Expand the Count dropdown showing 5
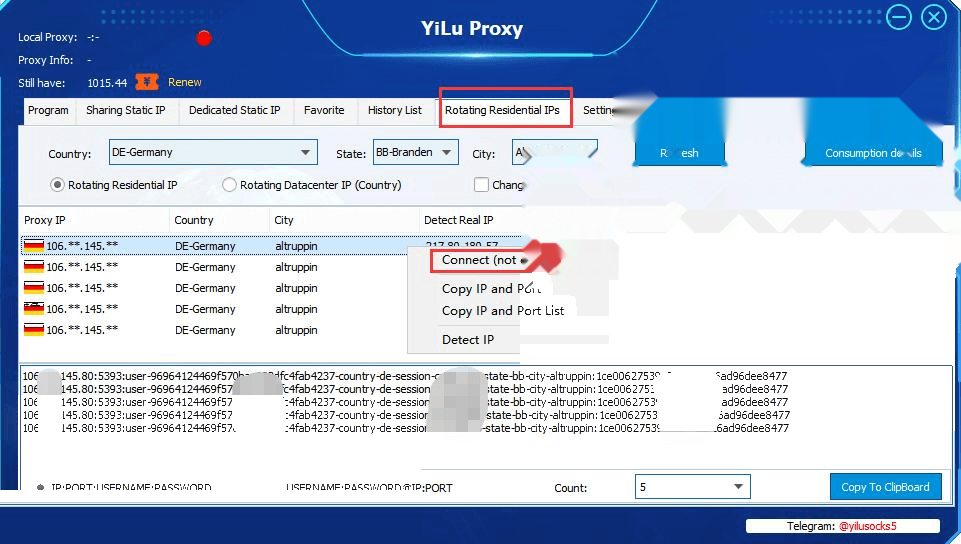The height and width of the screenshot is (544, 961). pos(693,487)
